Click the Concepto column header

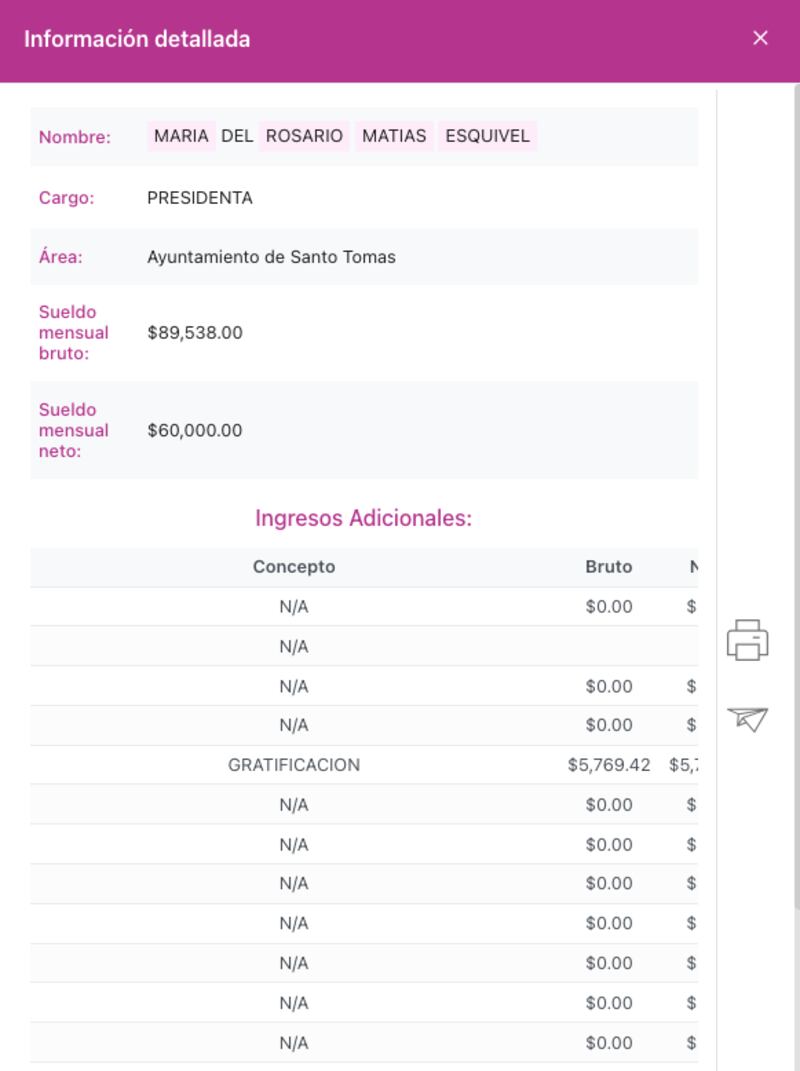click(294, 567)
